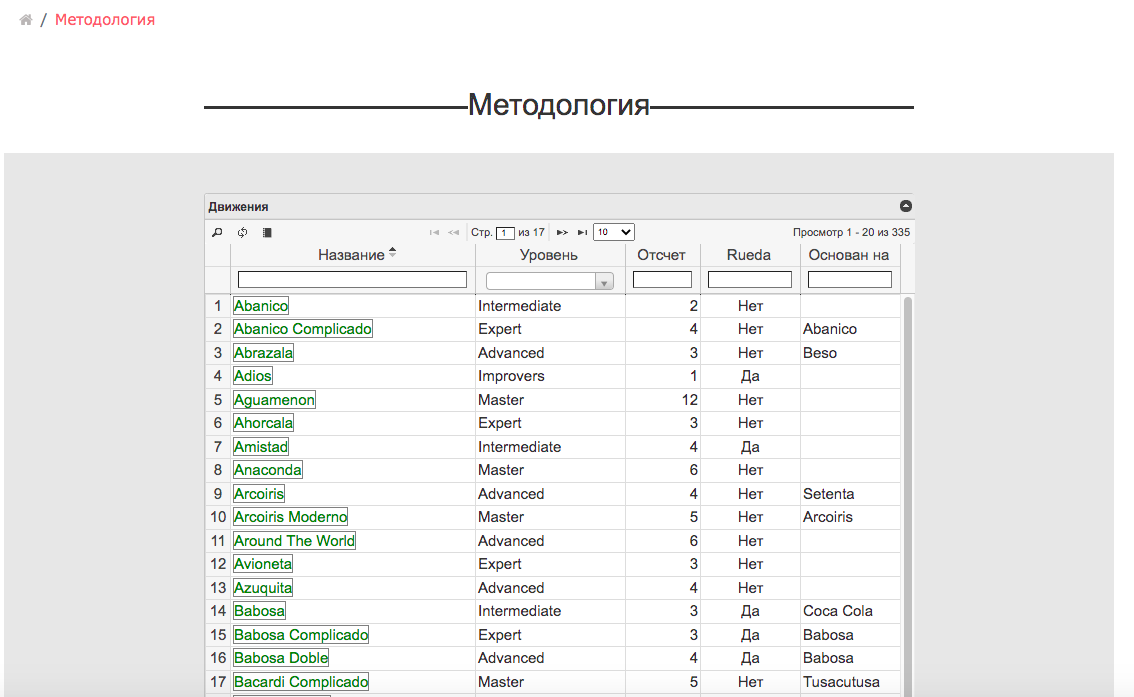Open the Babosa movement link
Viewport: 1134px width, 697px height.
(x=260, y=611)
